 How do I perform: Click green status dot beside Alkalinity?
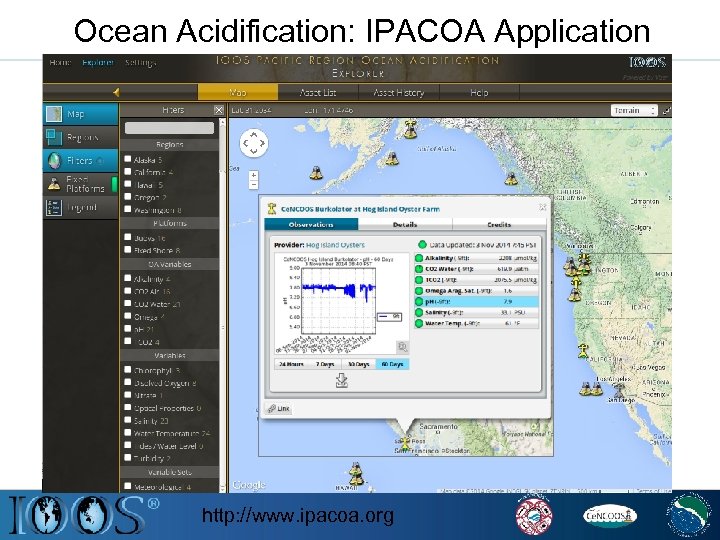pos(419,258)
